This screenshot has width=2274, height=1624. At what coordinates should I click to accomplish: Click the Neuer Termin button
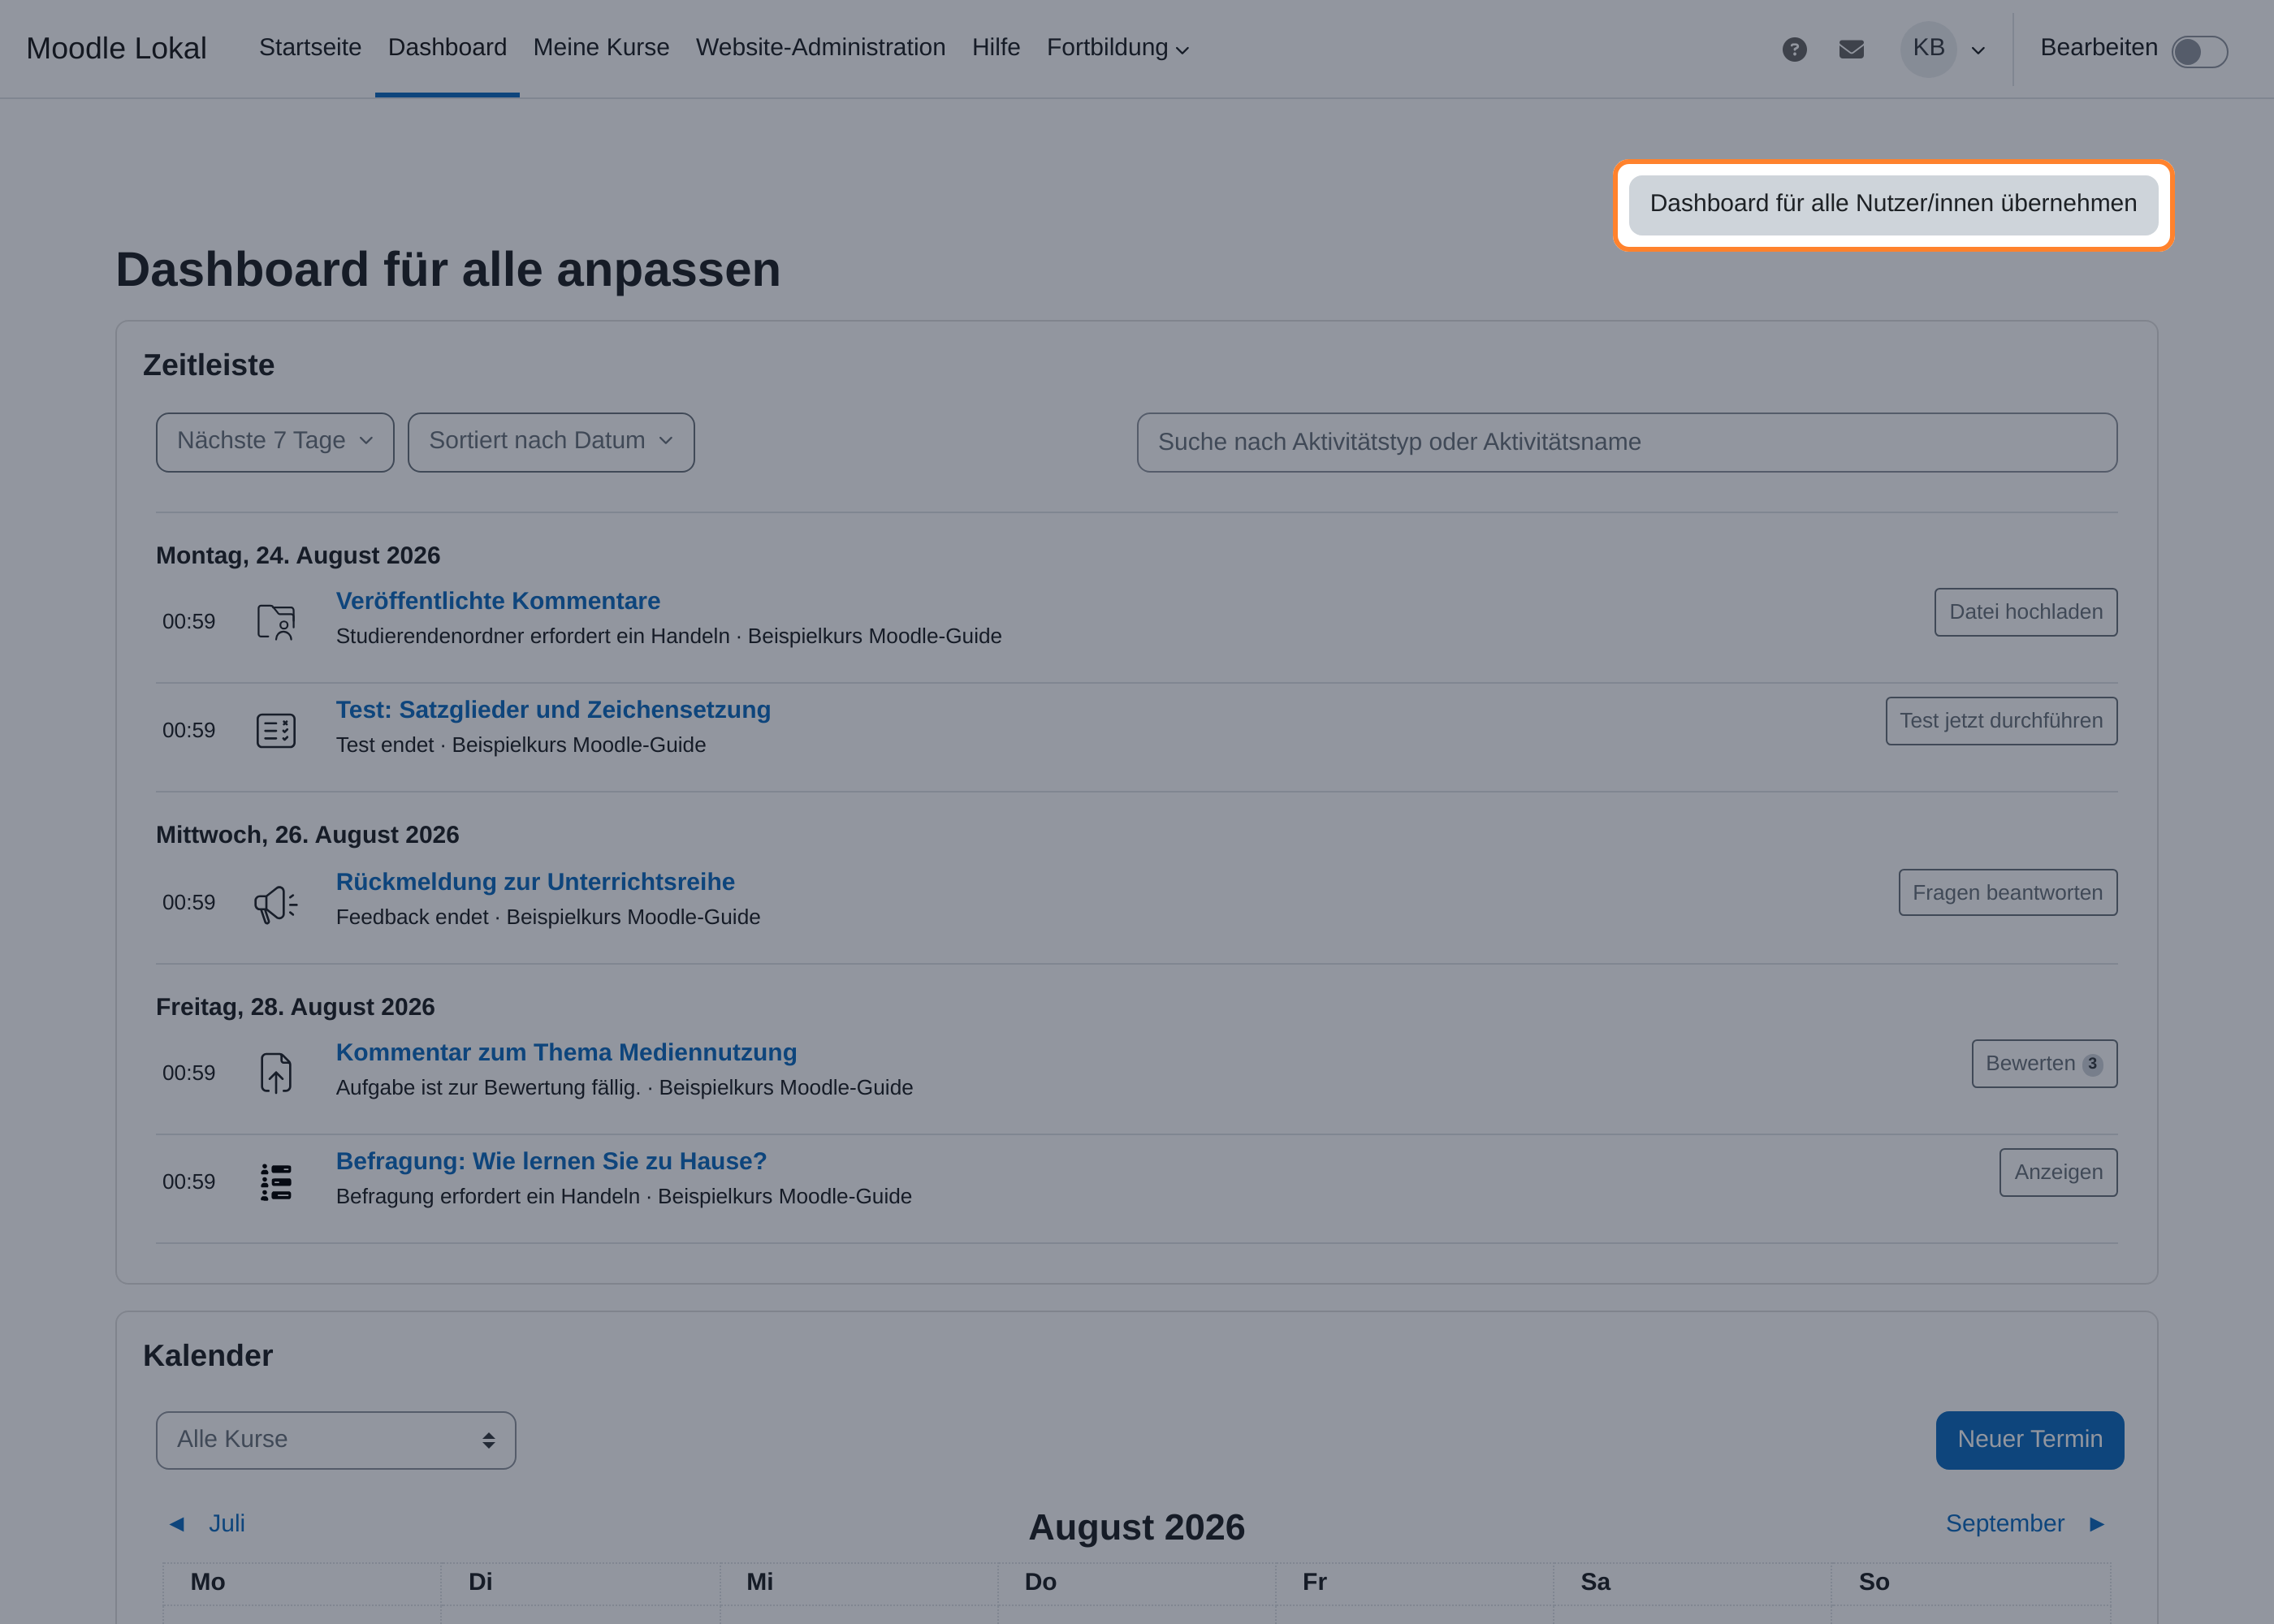coord(2029,1440)
